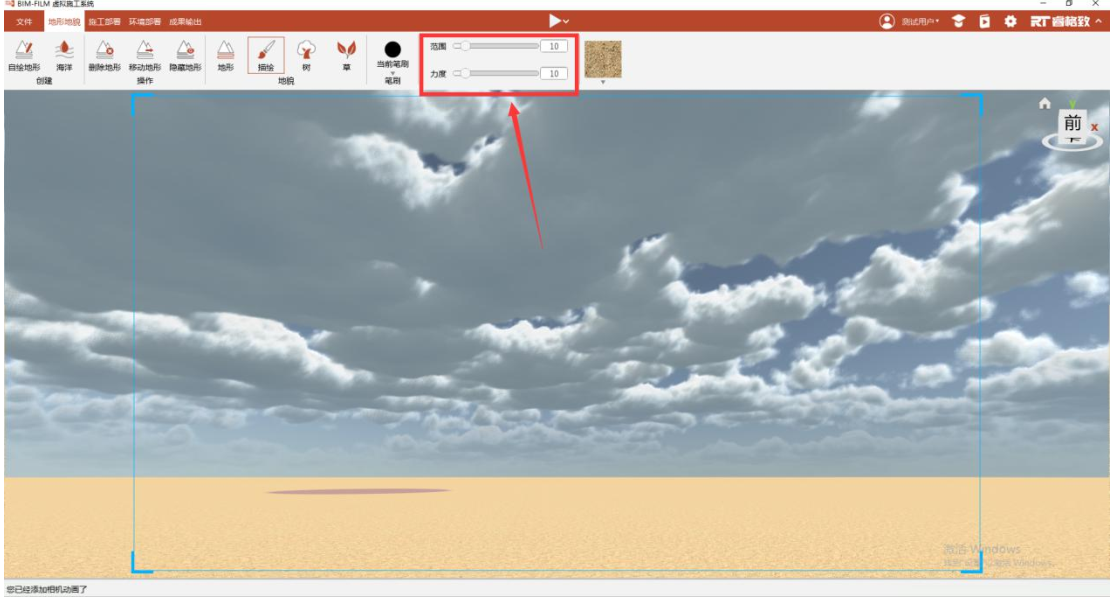This screenshot has height=599, width=1111.
Task: Click the green Y axis marker on the view gizmo
Action: [x=1072, y=103]
